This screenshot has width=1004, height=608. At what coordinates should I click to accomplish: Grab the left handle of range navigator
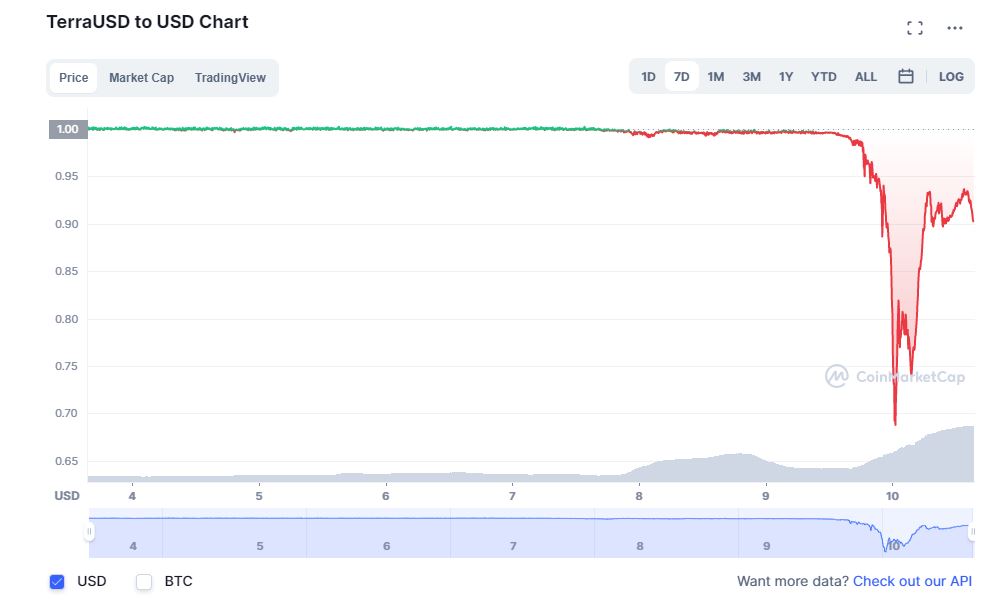coord(89,531)
